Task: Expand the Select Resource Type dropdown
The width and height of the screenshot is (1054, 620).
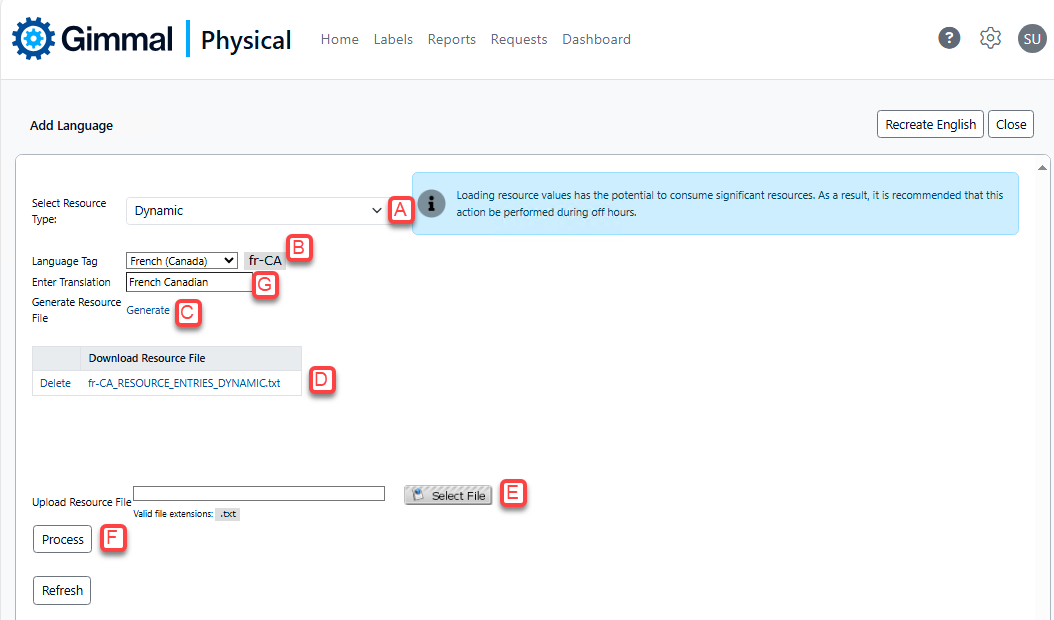Action: pyautogui.click(x=257, y=211)
